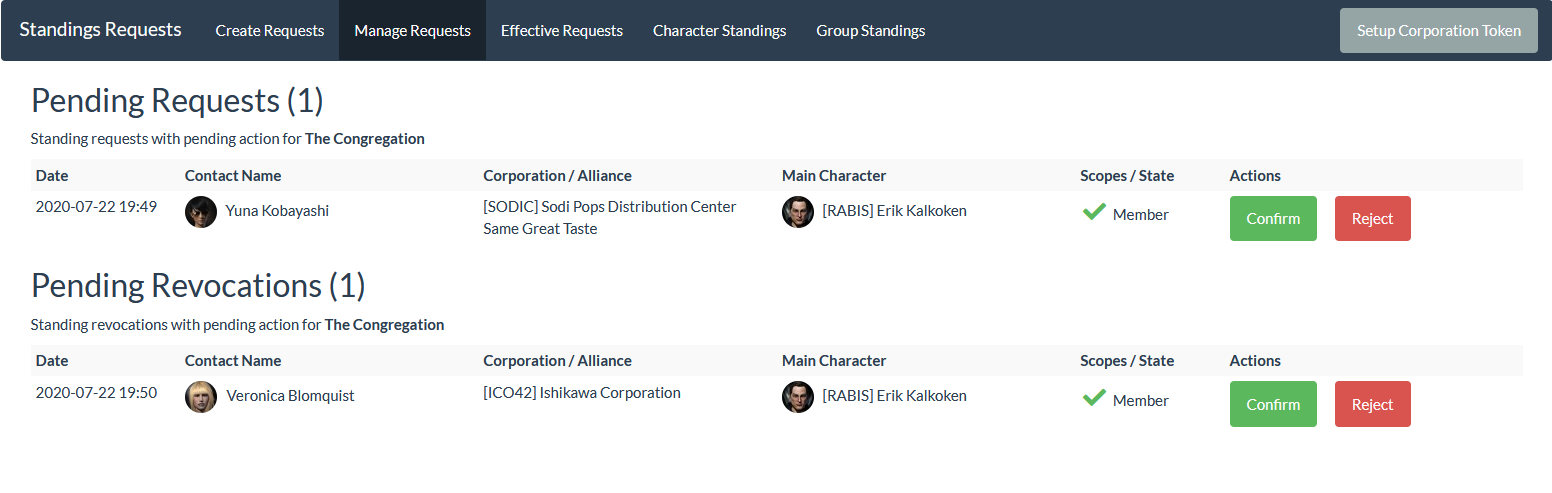The width and height of the screenshot is (1552, 493).
Task: Confirm Veronica Blomquist's standing revocation
Action: [1273, 404]
